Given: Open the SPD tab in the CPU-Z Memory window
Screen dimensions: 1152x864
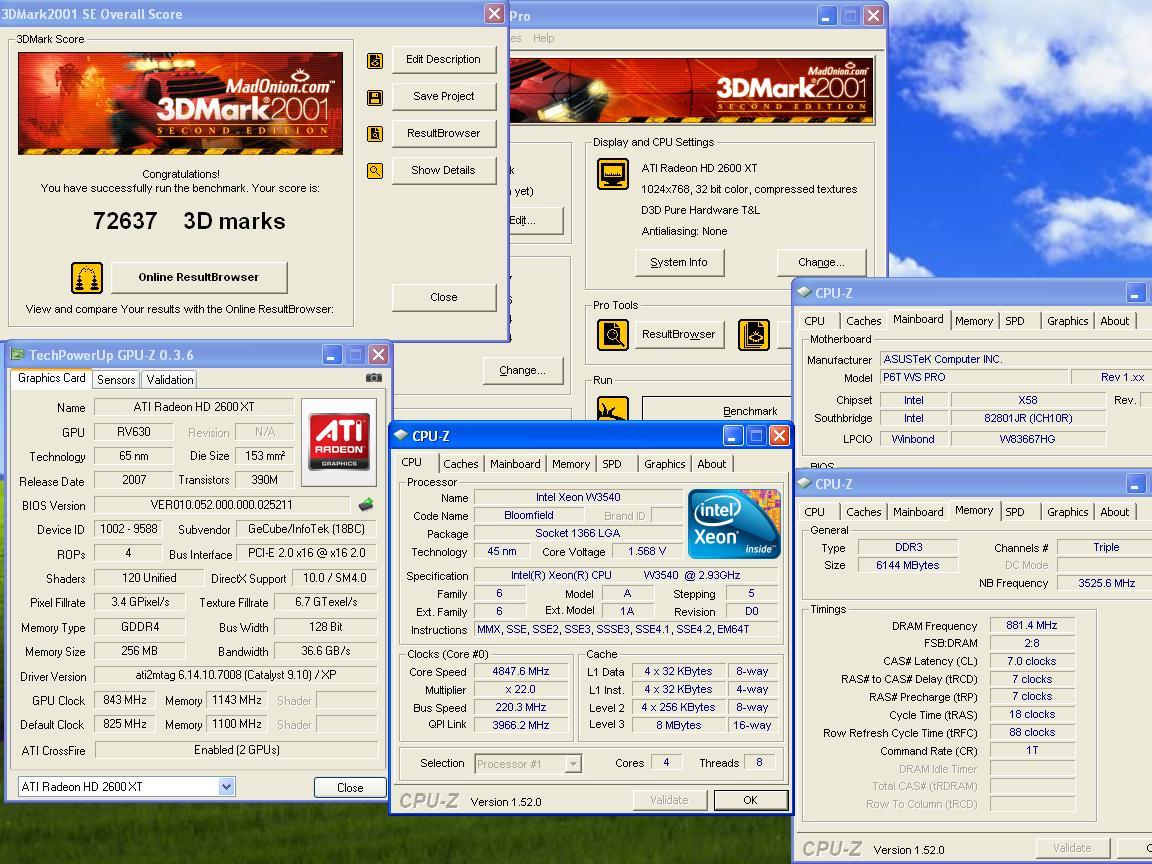Looking at the screenshot, I should tap(1015, 512).
